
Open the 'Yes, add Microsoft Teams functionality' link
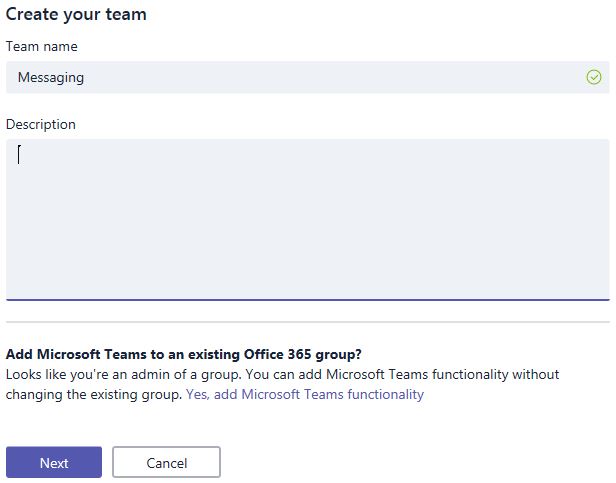(304, 394)
